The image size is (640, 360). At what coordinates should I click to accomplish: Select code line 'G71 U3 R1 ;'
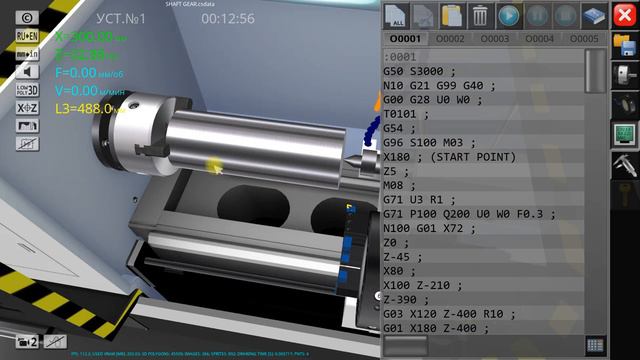(484, 200)
